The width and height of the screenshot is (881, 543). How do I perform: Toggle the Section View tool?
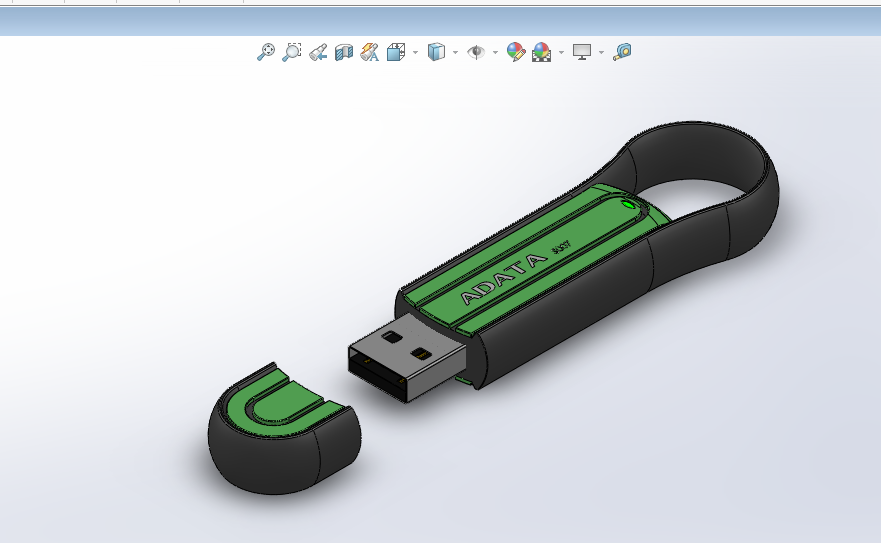(344, 52)
